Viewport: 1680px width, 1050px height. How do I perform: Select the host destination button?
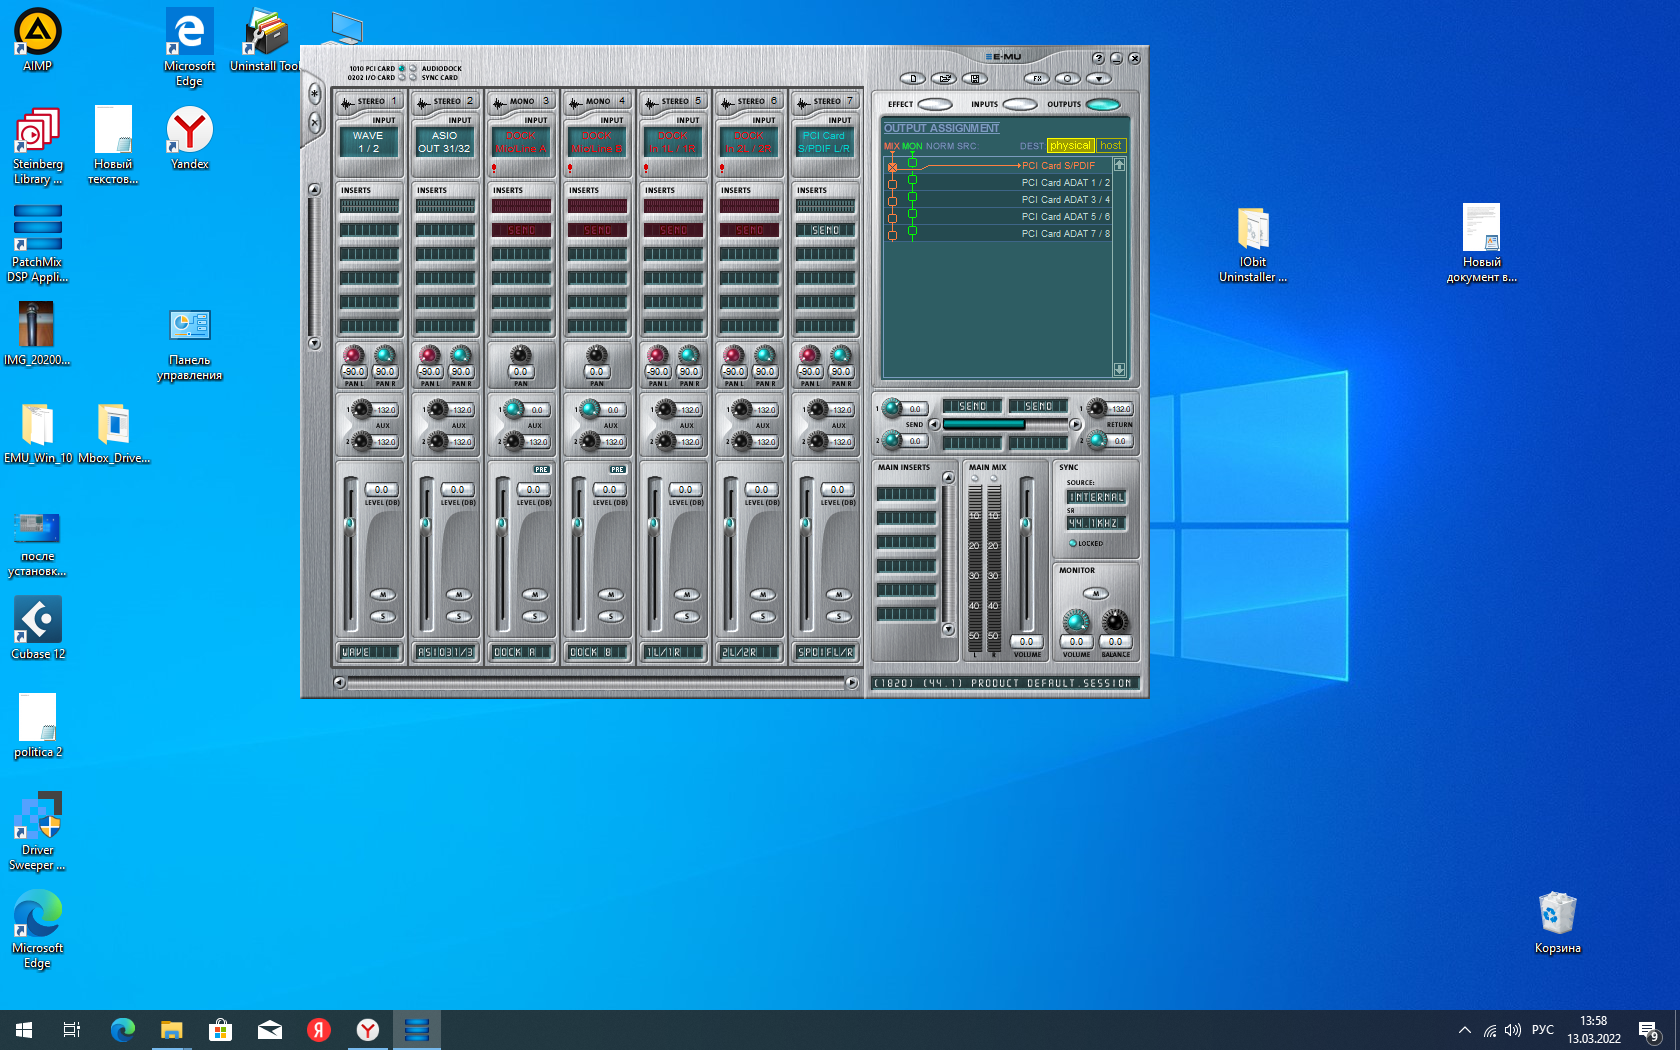(1110, 146)
